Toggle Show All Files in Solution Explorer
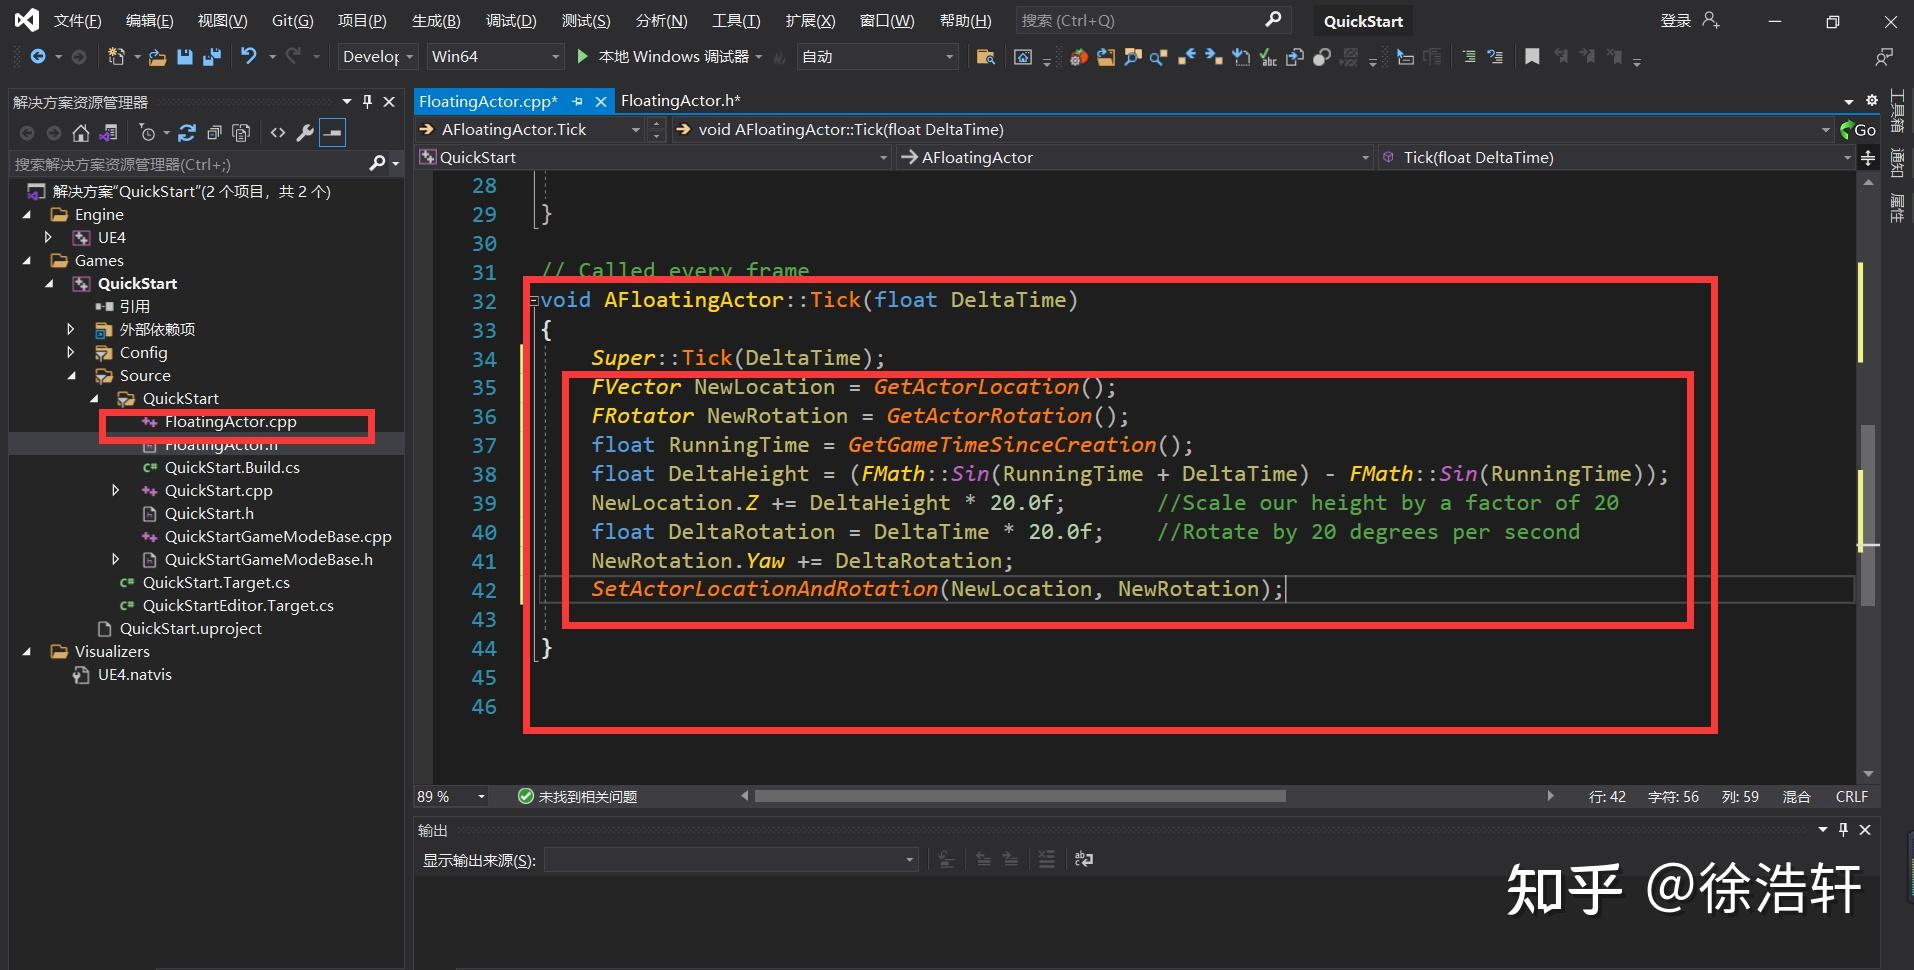The image size is (1914, 970). point(241,132)
